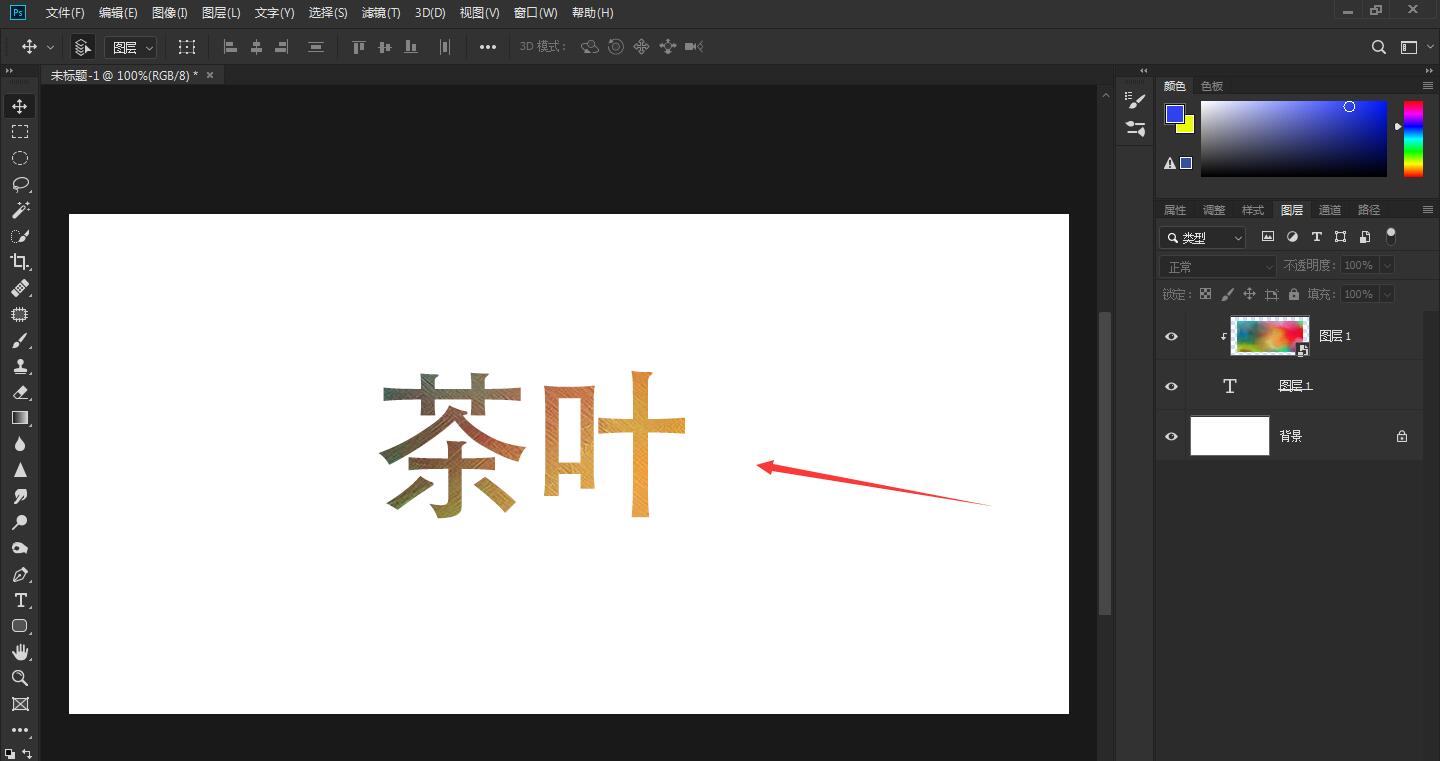Screen dimensions: 1440x761
Task: Select the Move tool
Action: (20, 105)
